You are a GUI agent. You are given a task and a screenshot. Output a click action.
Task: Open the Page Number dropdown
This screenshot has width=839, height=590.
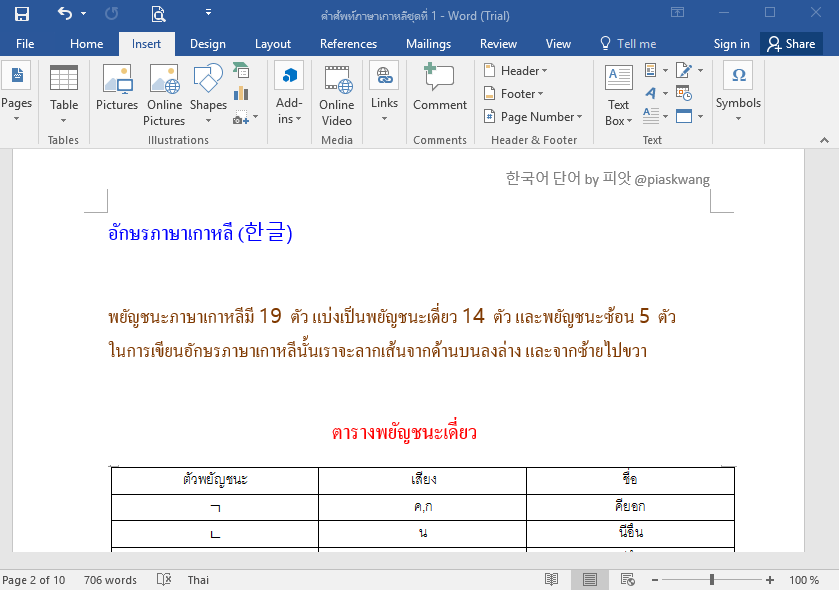532,117
